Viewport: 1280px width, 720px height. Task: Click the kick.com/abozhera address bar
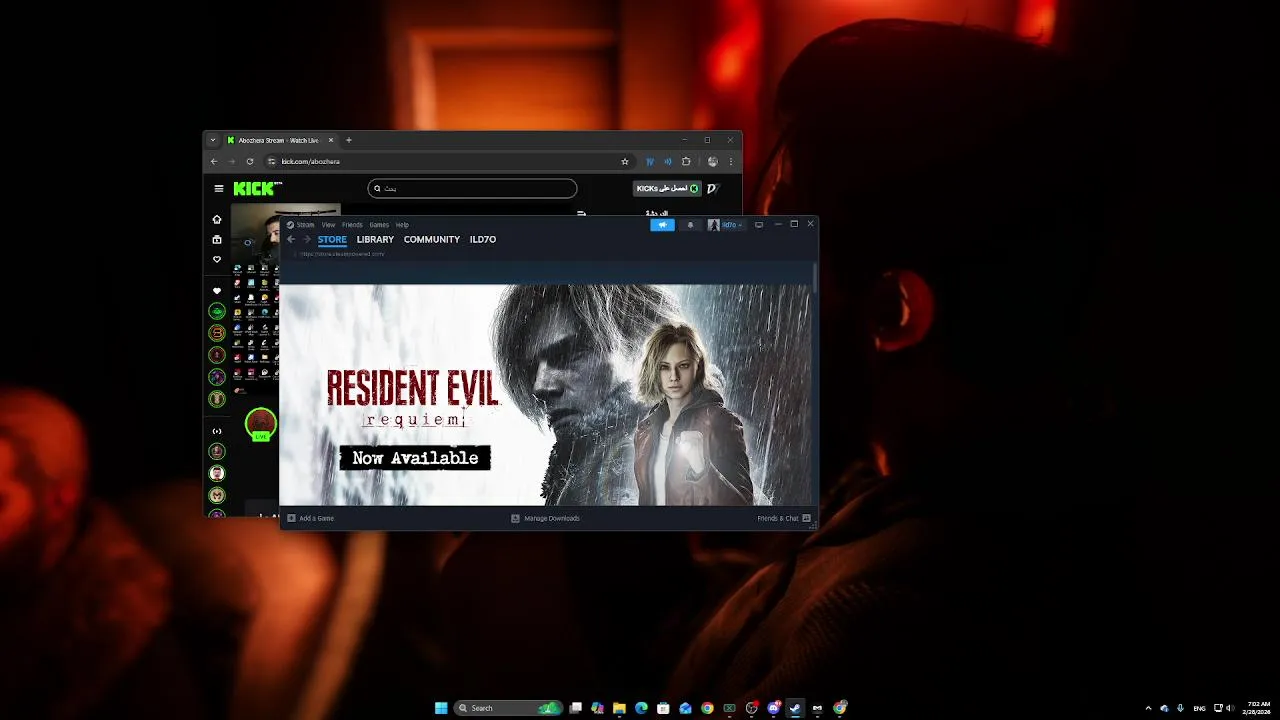pos(448,161)
